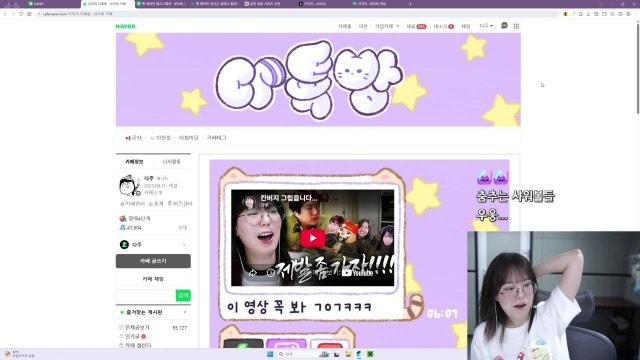This screenshot has width=640, height=360.
Task: Open the 인기글 board
Action: coord(132,336)
